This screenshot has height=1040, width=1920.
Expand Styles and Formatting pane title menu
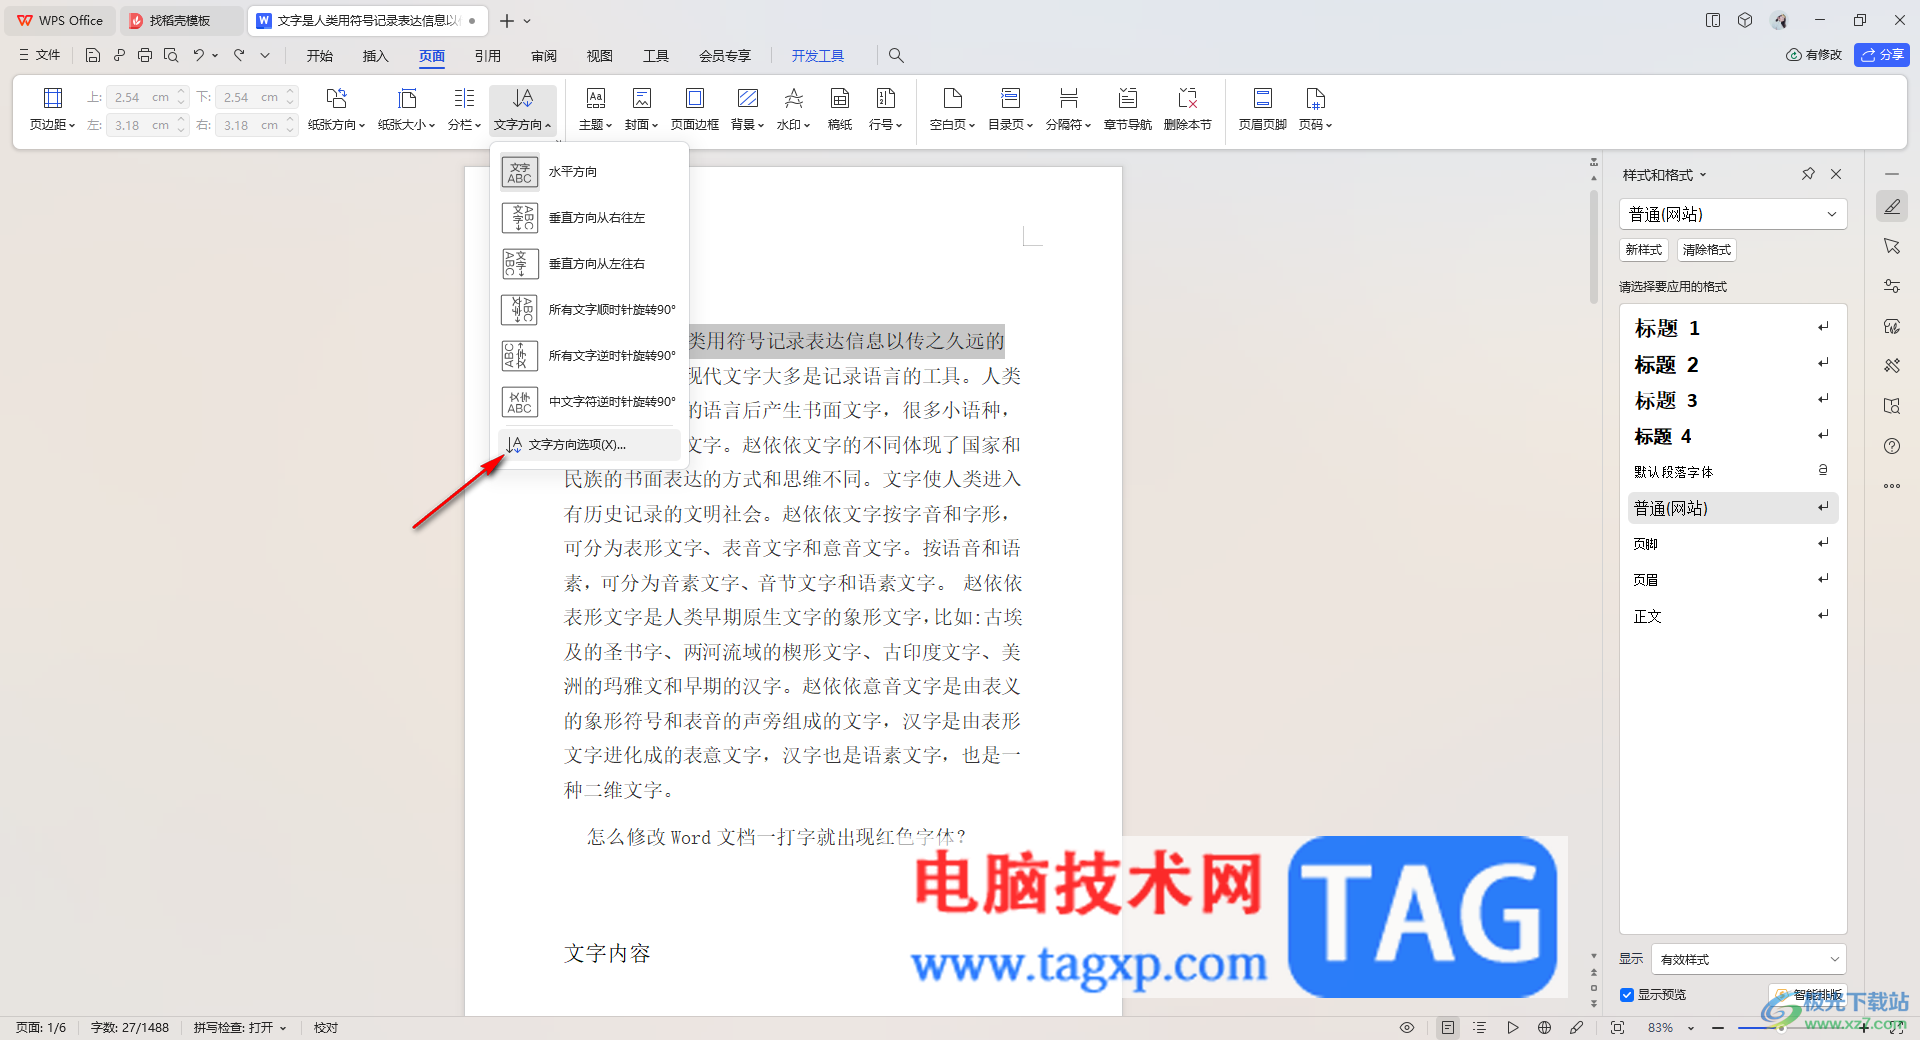pyautogui.click(x=1703, y=175)
